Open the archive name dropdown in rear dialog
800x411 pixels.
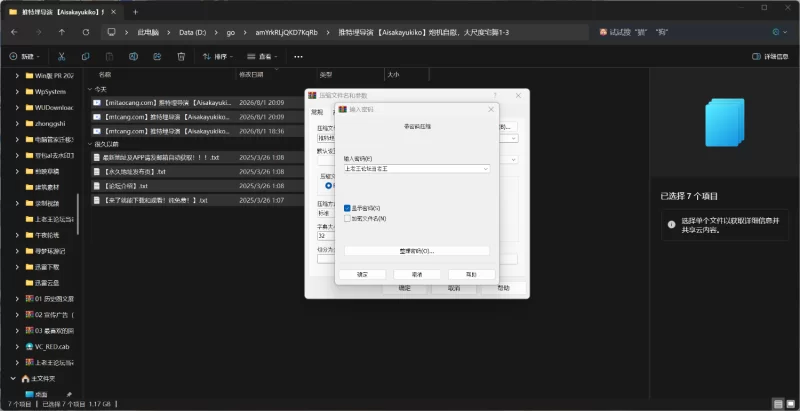[x=514, y=138]
